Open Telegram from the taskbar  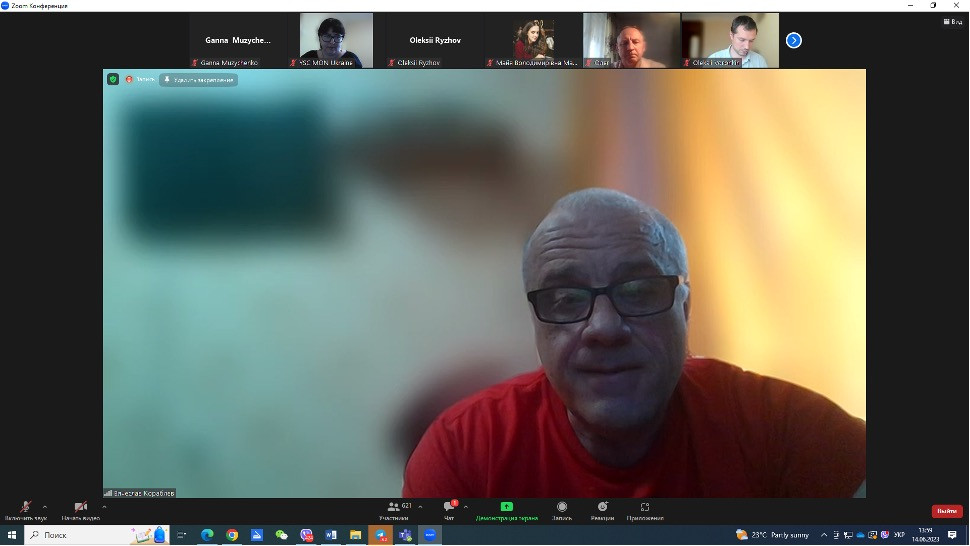tap(380, 535)
